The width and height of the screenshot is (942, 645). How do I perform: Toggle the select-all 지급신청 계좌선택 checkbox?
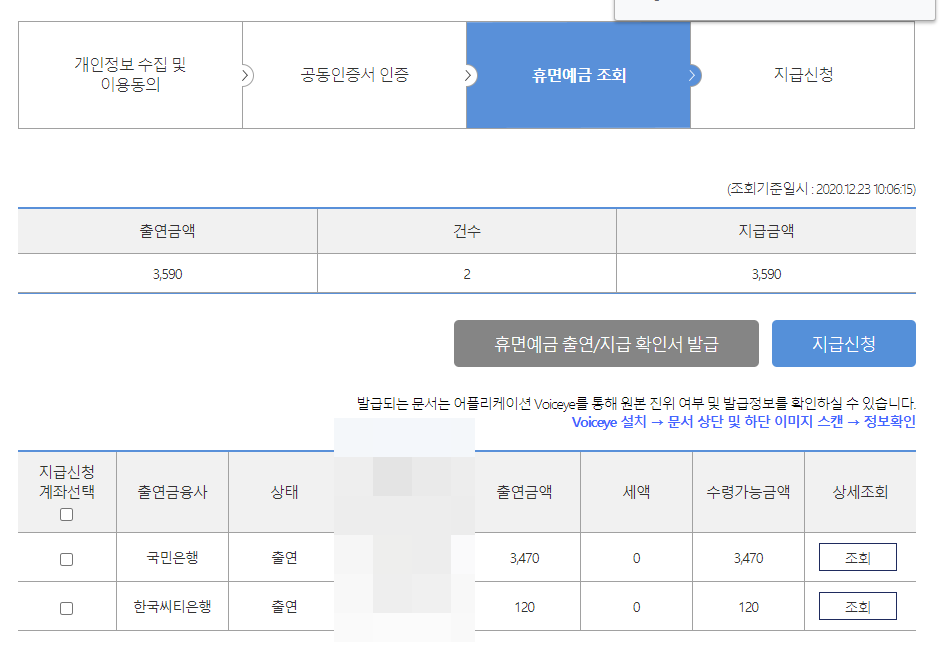[67, 515]
